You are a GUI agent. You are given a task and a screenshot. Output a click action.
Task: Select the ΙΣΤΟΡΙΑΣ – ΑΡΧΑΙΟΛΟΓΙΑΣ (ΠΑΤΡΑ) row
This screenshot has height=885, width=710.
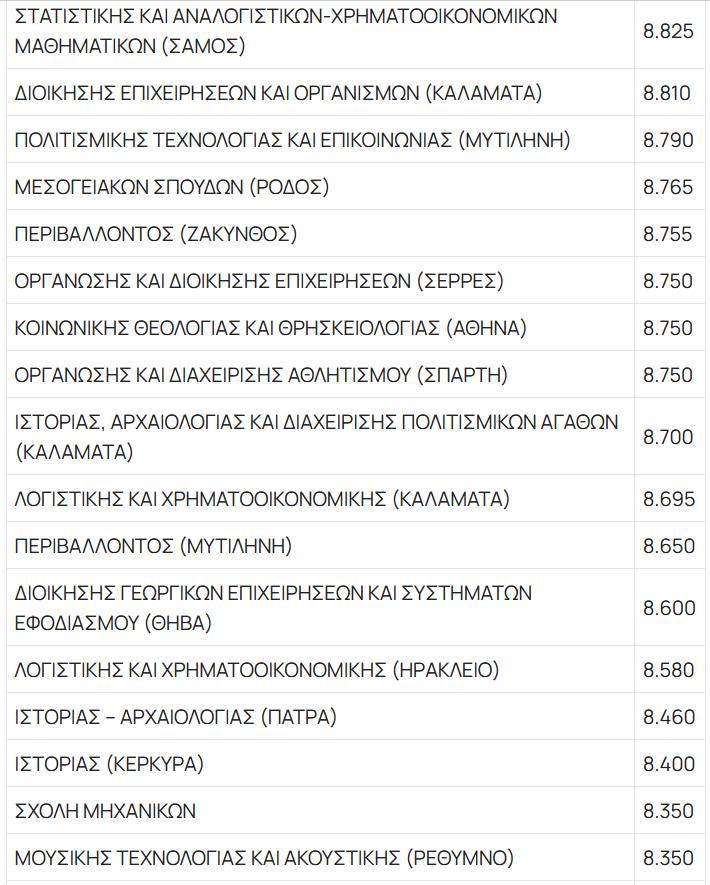(x=176, y=717)
